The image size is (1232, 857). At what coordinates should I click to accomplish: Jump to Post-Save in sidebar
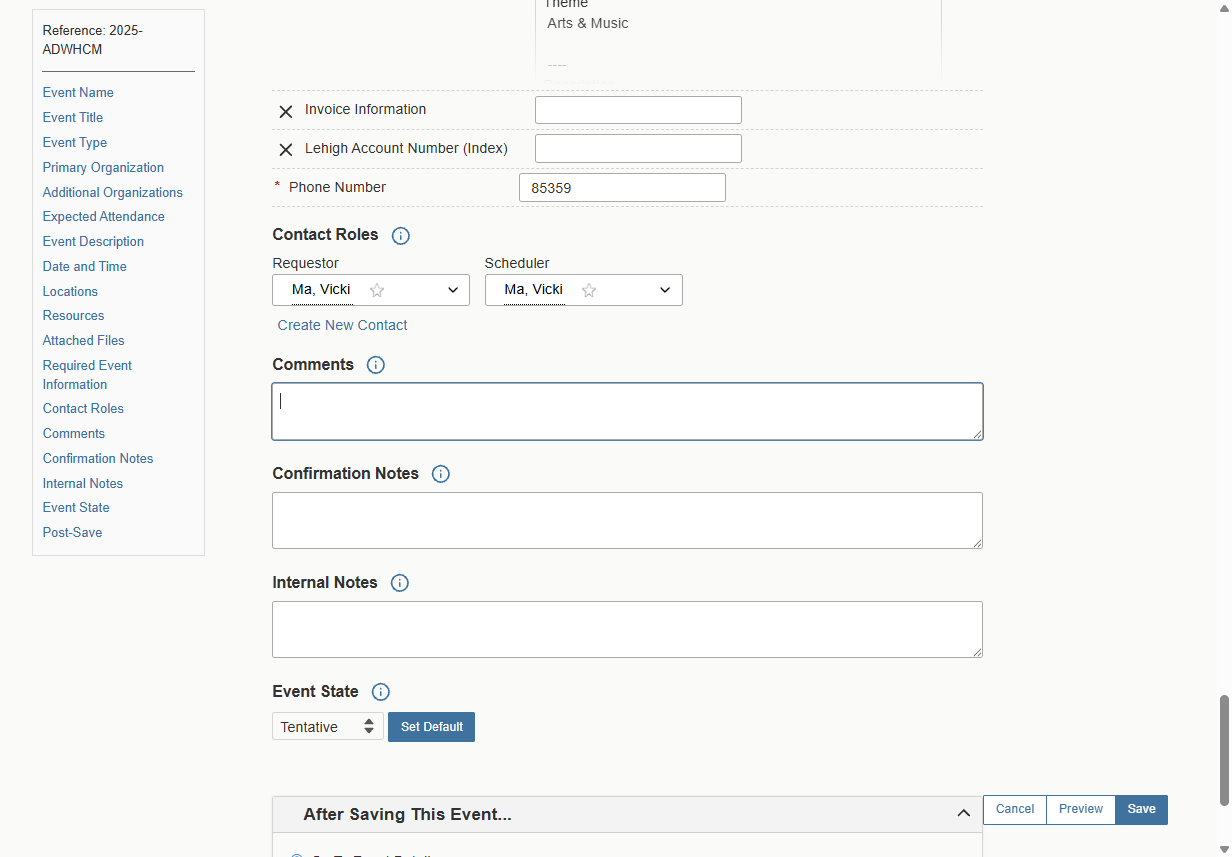point(72,532)
